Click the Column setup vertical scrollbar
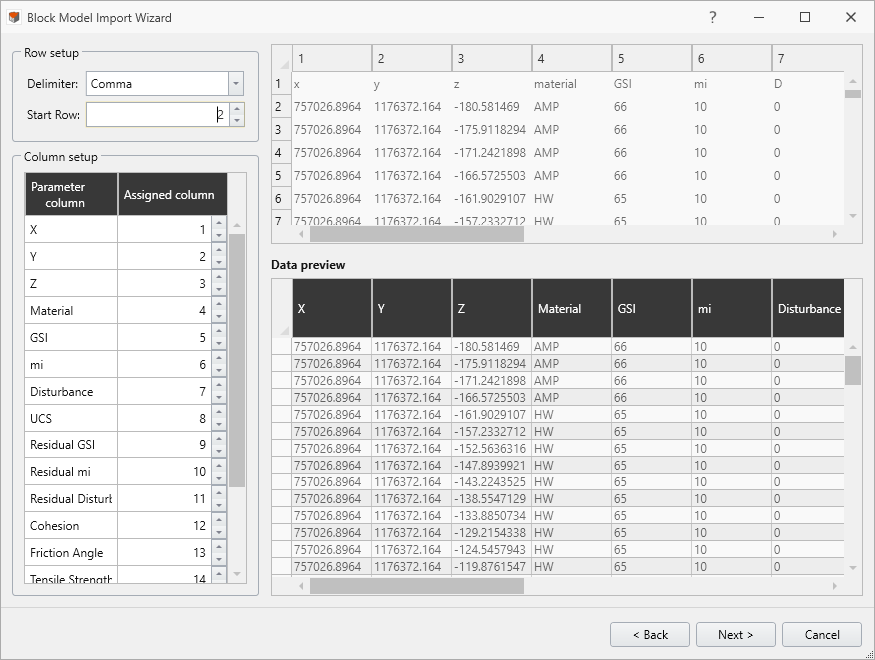The width and height of the screenshot is (875, 660). (x=237, y=360)
